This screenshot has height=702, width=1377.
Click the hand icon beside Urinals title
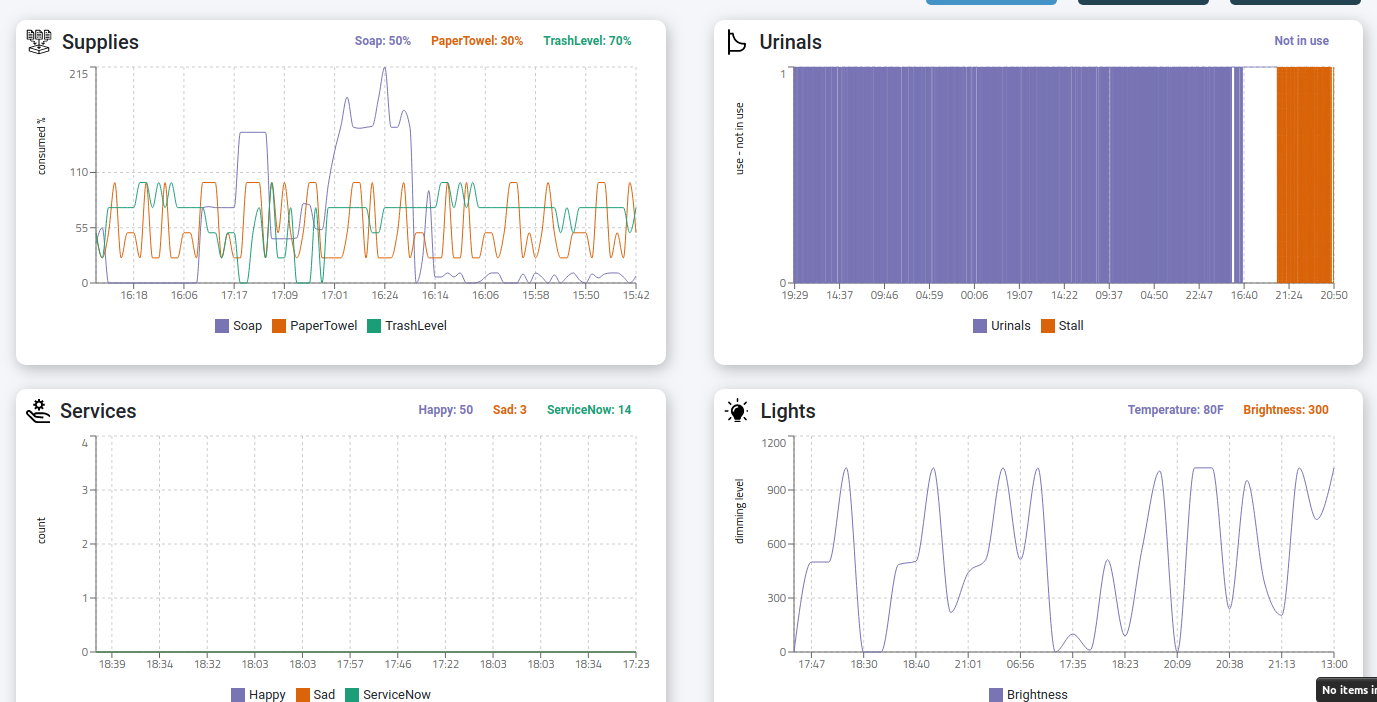pos(736,41)
